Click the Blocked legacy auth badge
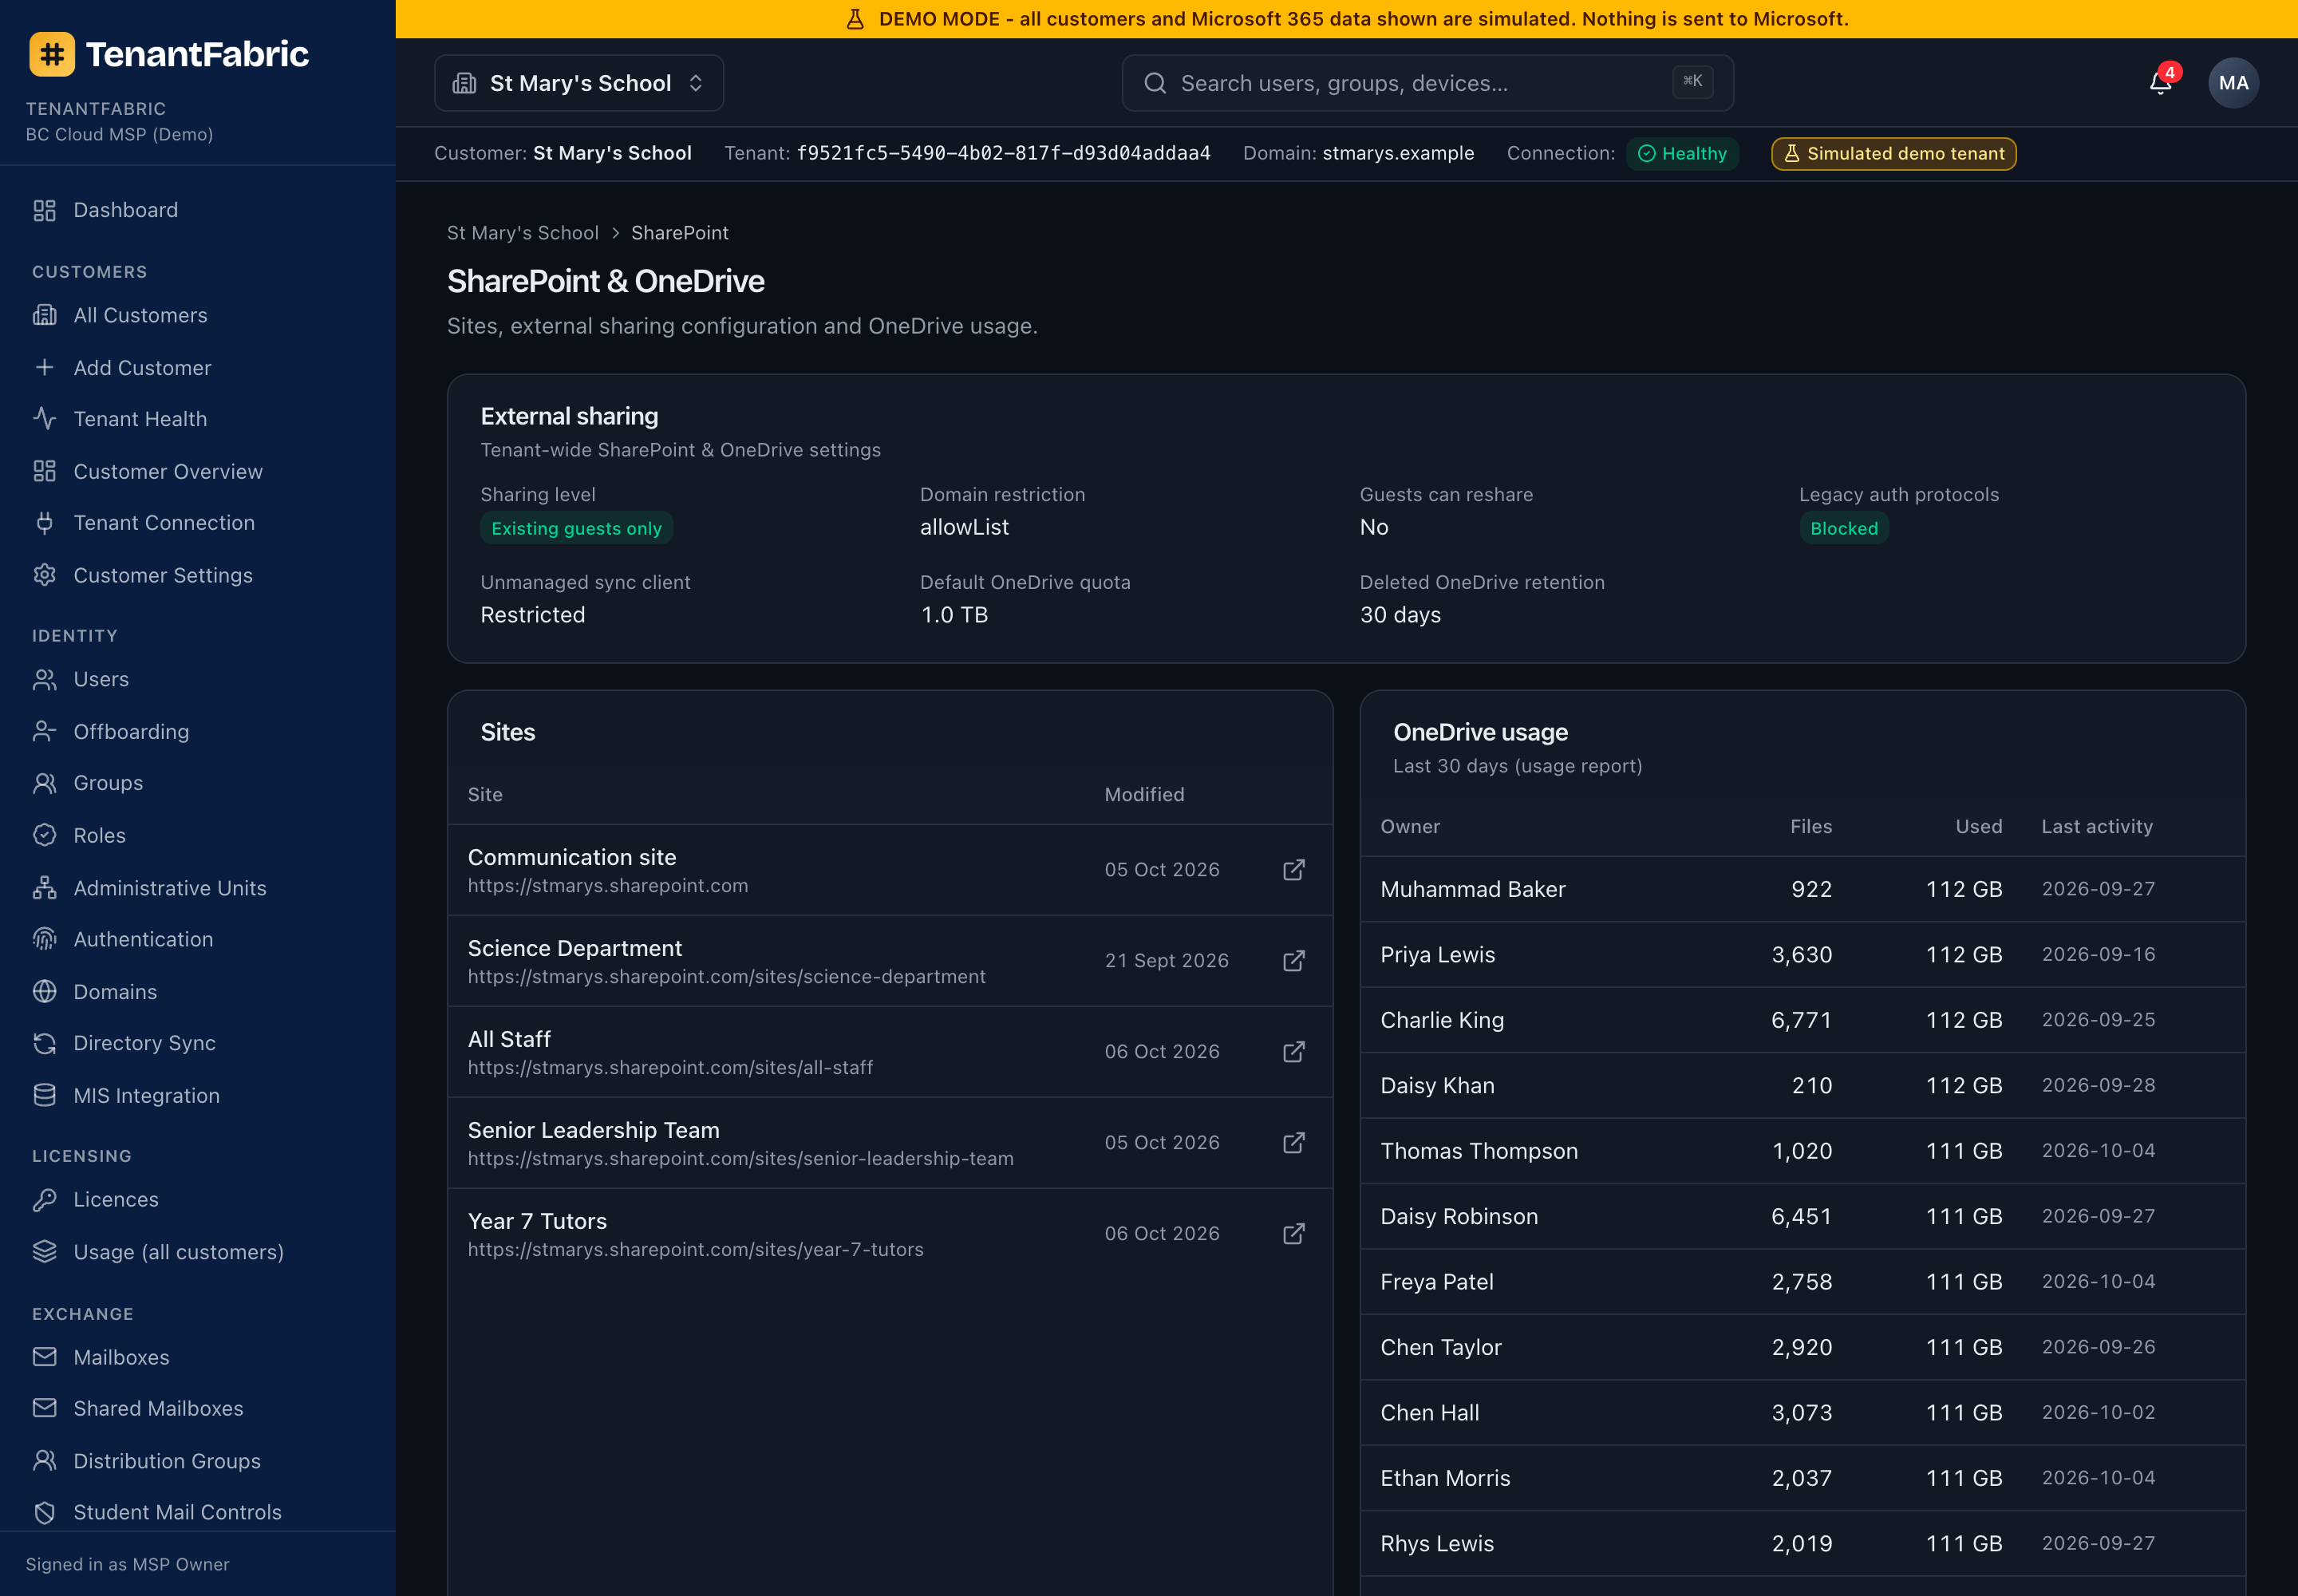The image size is (2298, 1596). (x=1843, y=528)
